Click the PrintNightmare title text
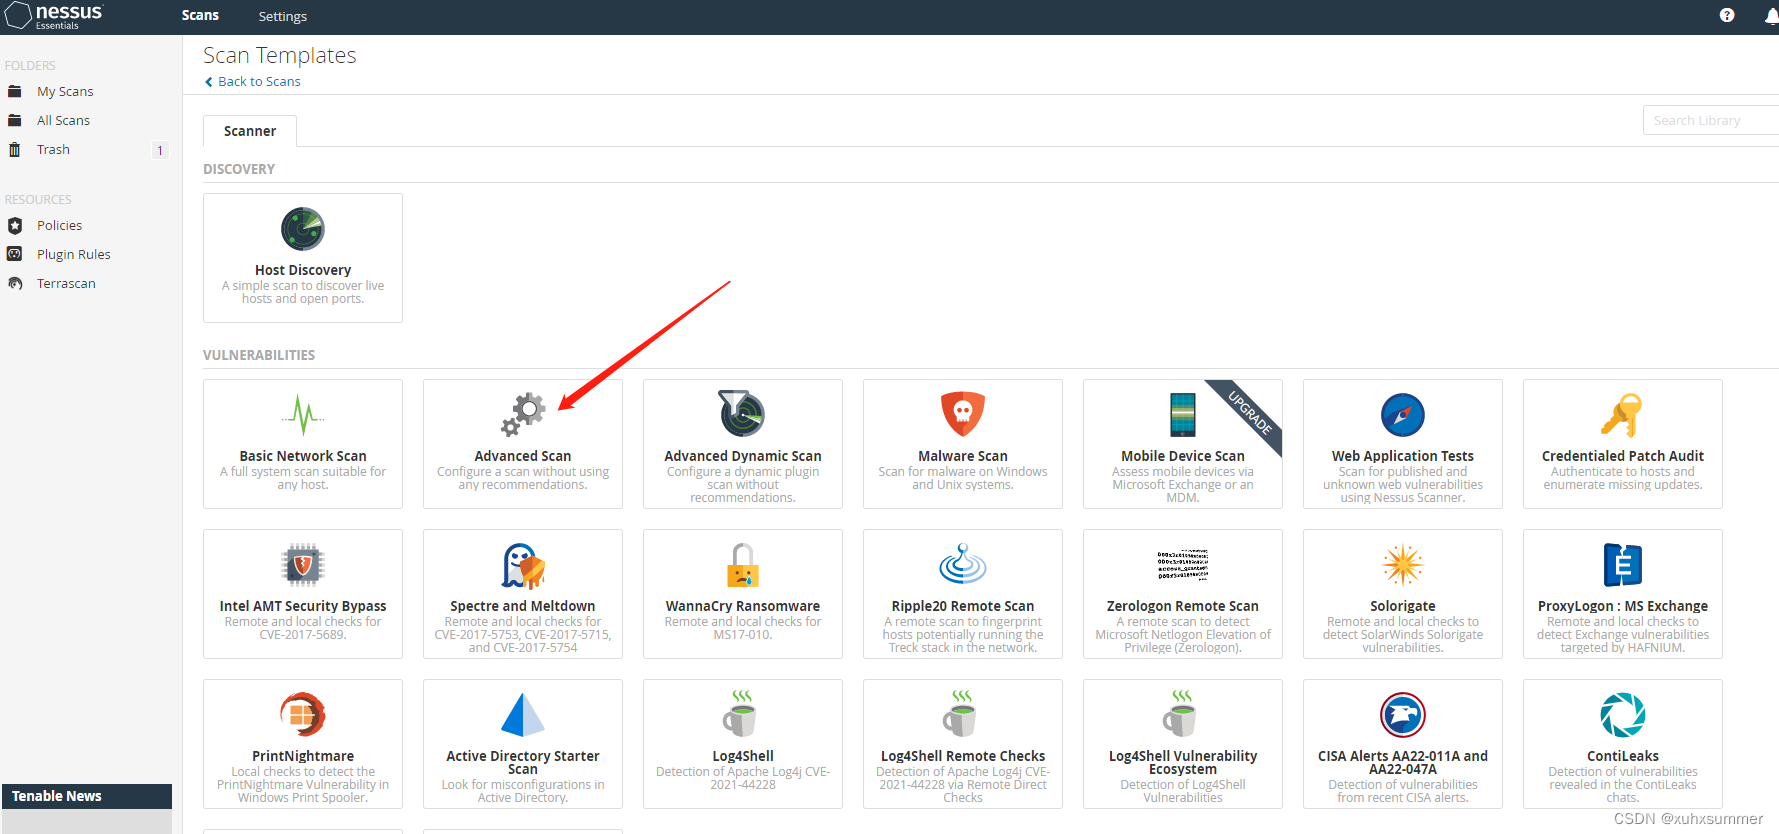Viewport: 1779px width, 834px height. (303, 756)
